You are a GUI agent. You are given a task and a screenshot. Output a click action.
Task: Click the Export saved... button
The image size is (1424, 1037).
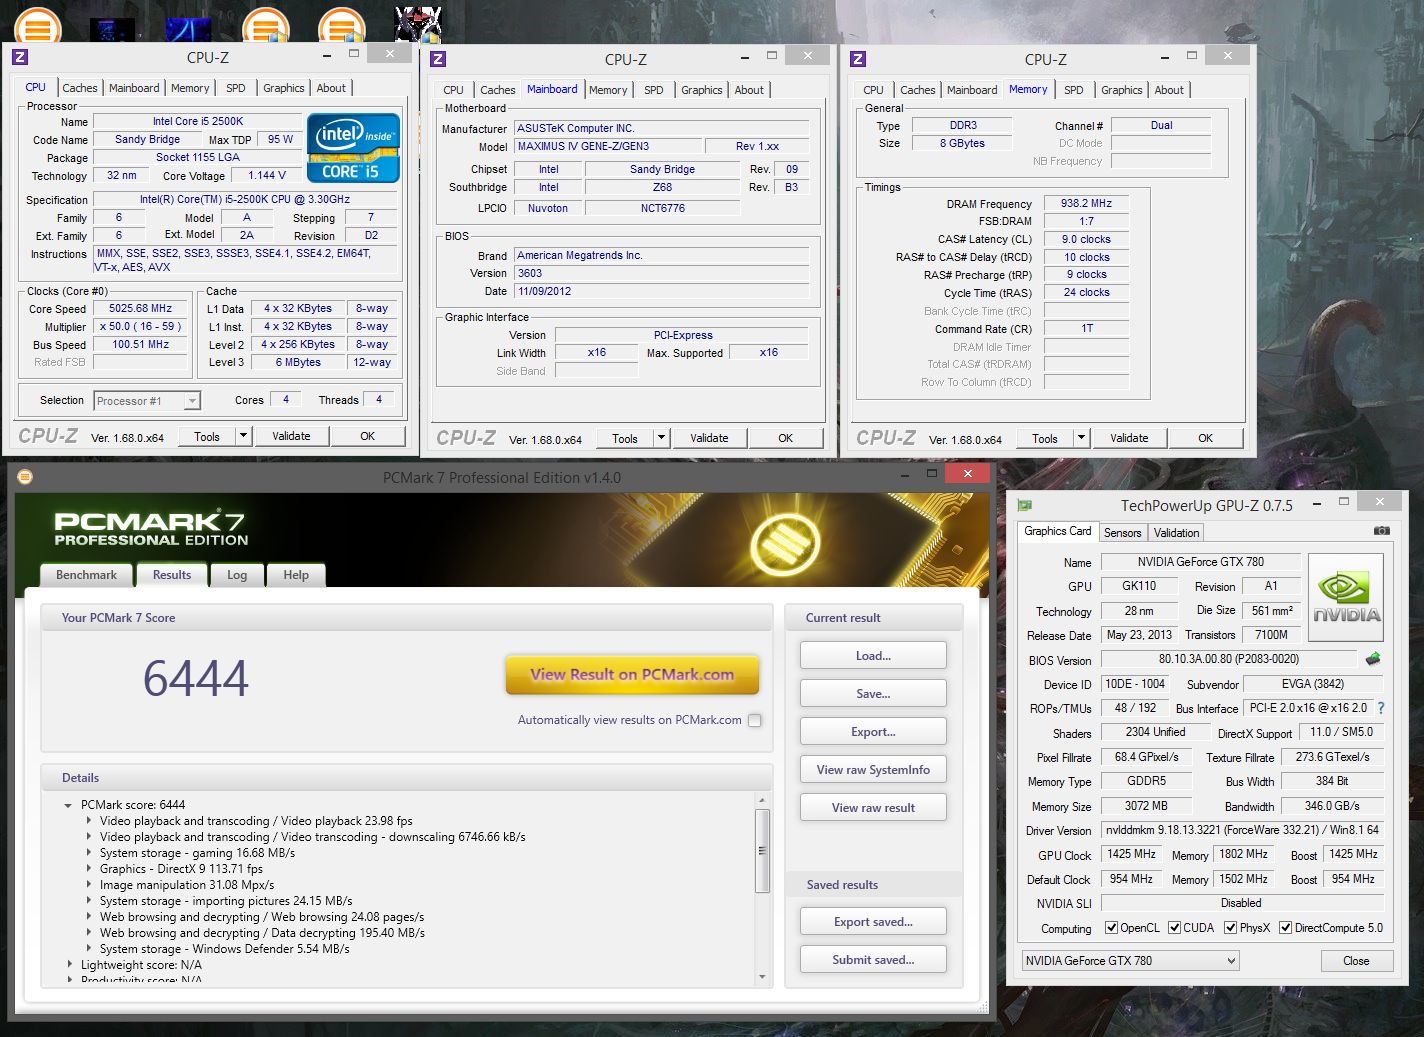pyautogui.click(x=873, y=922)
